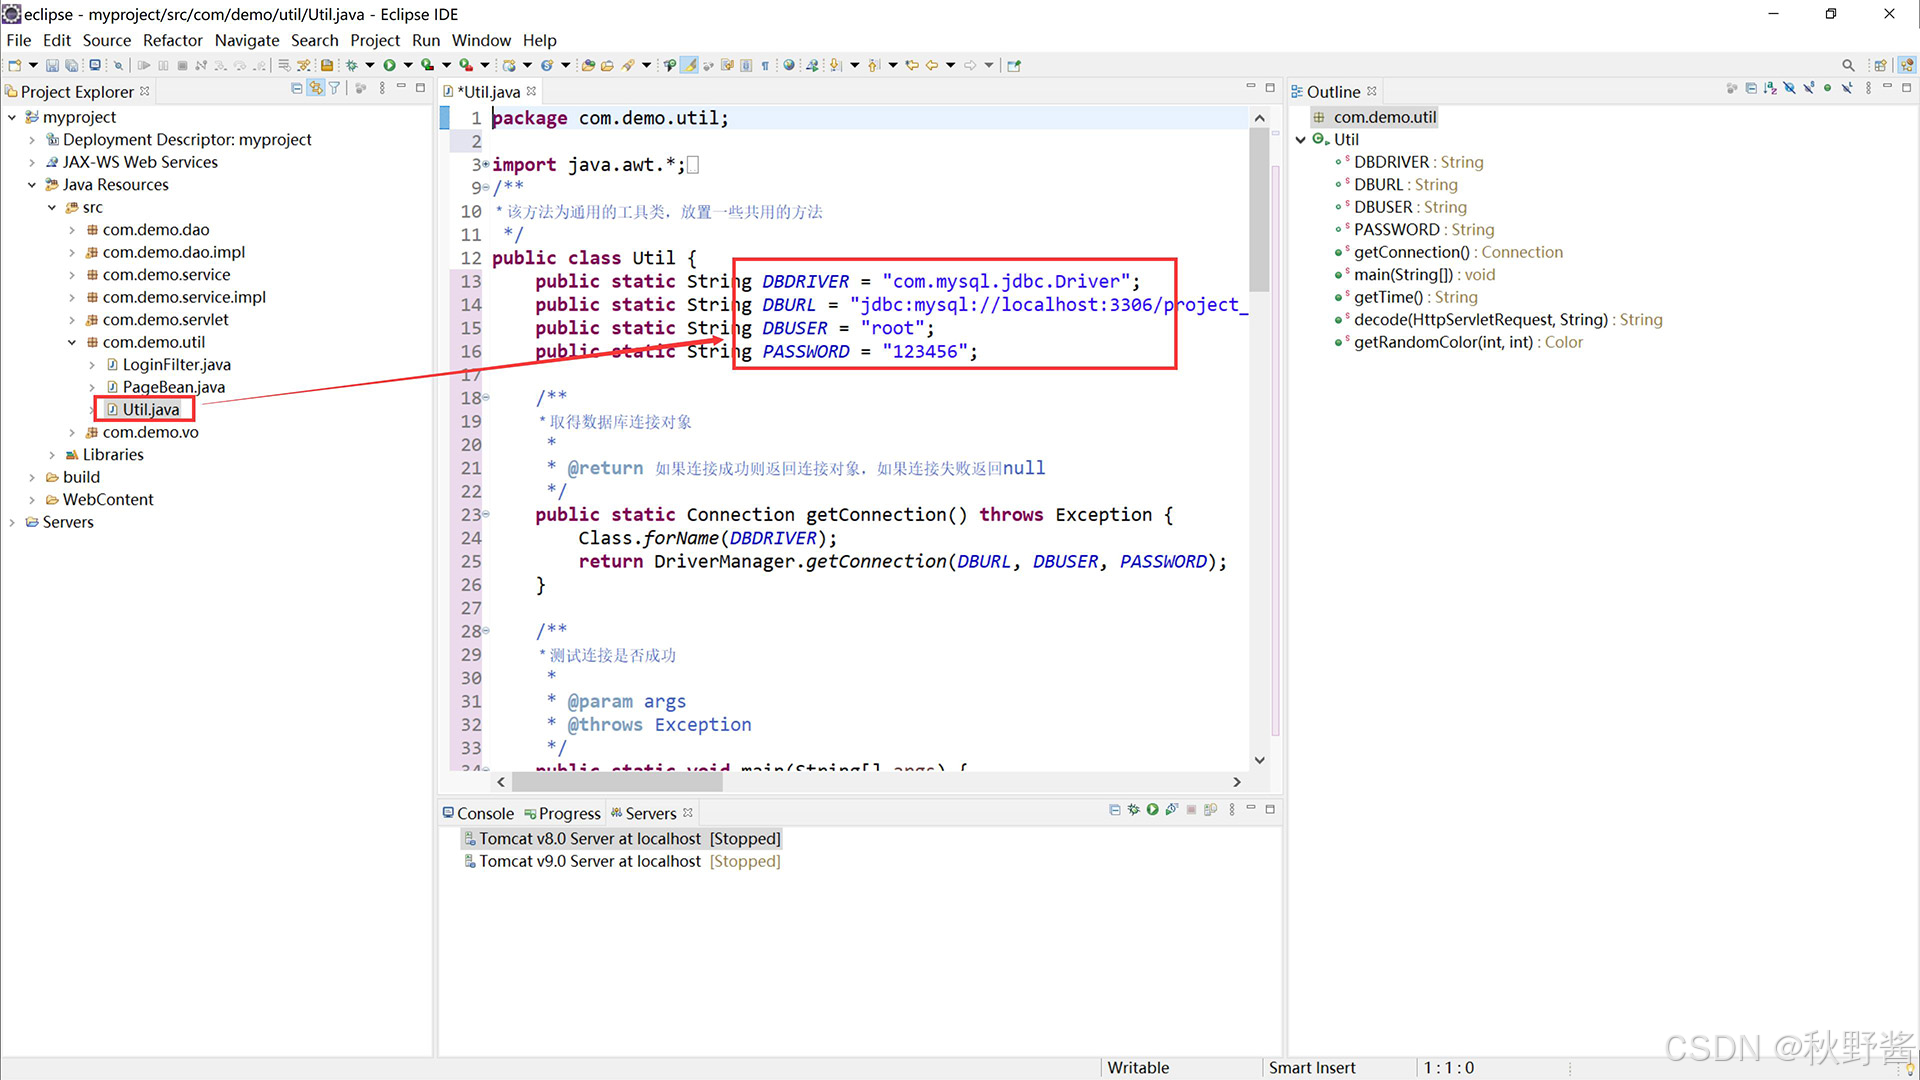The image size is (1920, 1080).
Task: Click the Save toolbar icon
Action: [52, 65]
